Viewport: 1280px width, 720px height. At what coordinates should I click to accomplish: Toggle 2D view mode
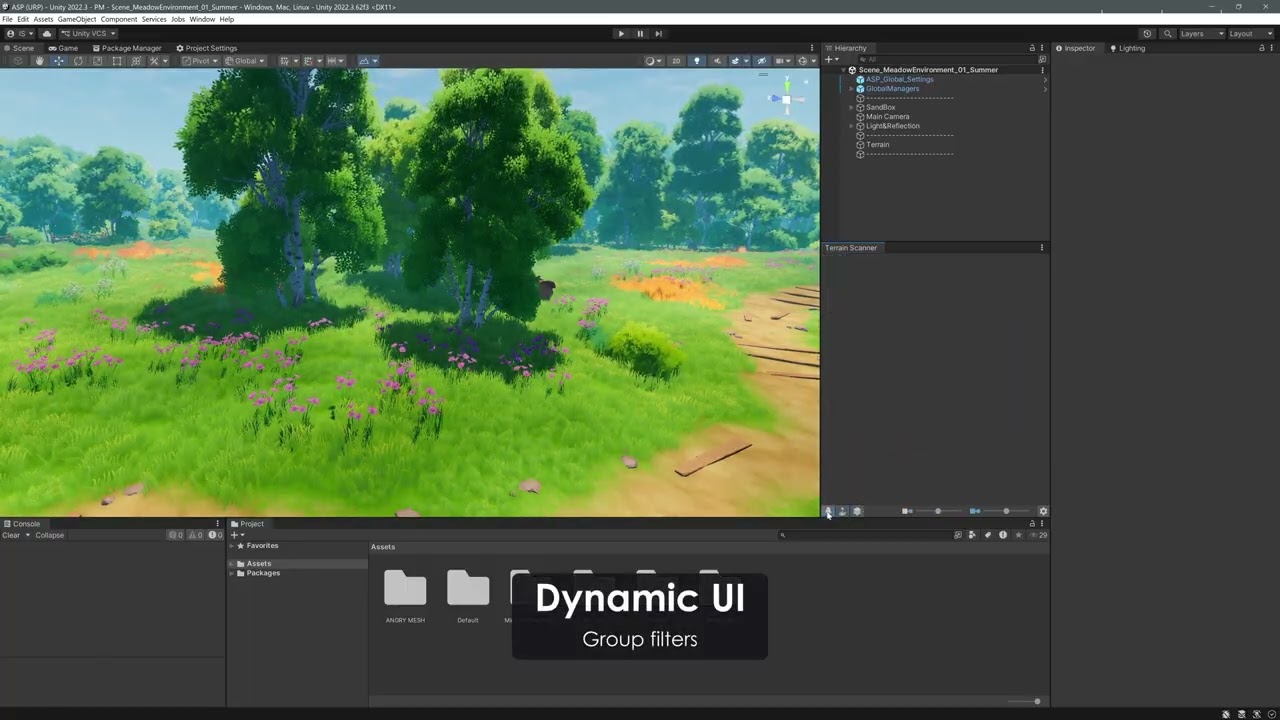(x=676, y=61)
